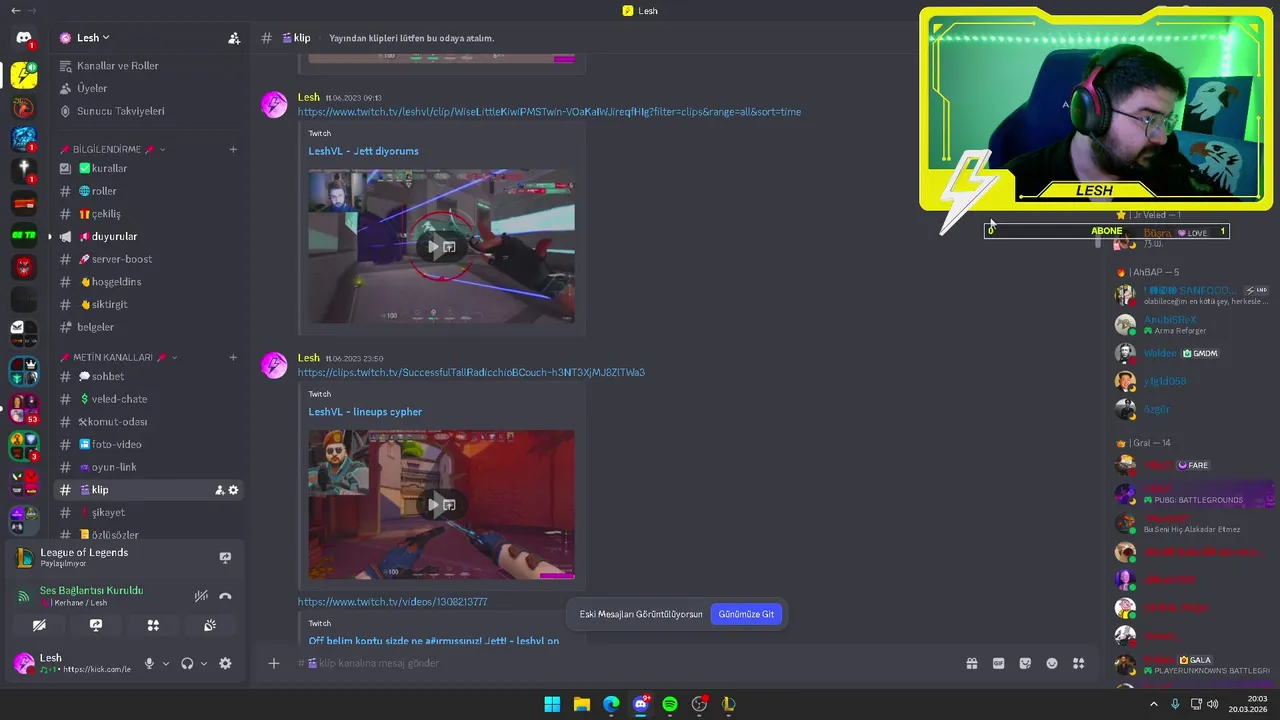
Task: Open twitch.tv/videos/1308213777 link
Action: coord(392,602)
